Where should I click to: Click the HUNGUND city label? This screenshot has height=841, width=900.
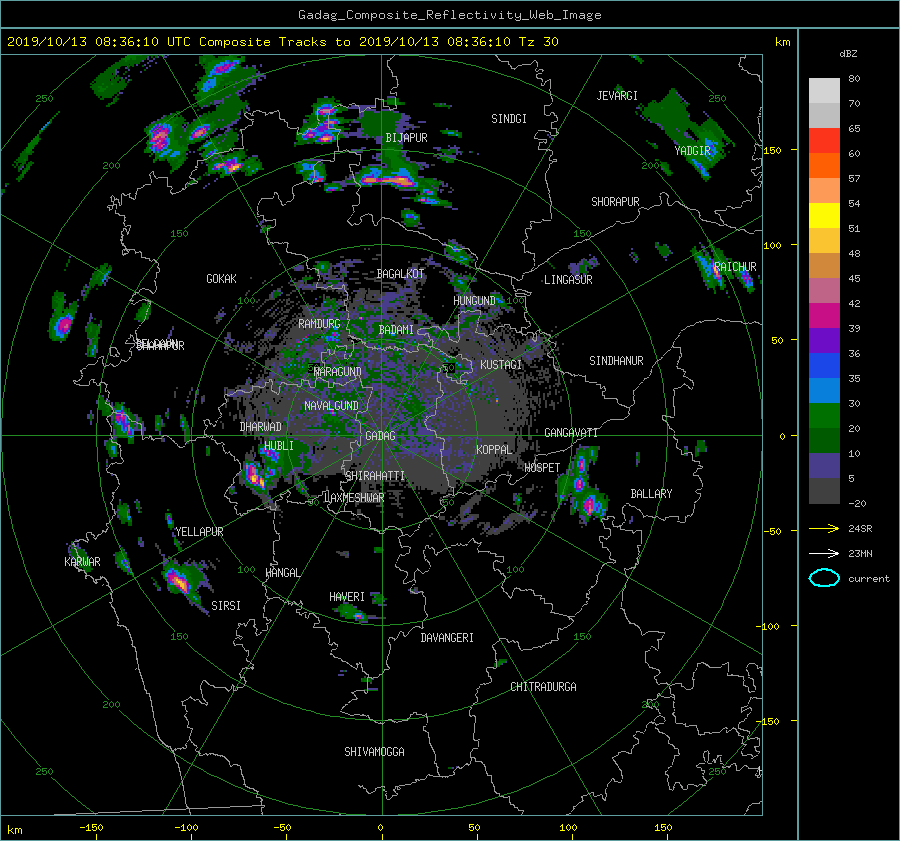tap(474, 301)
